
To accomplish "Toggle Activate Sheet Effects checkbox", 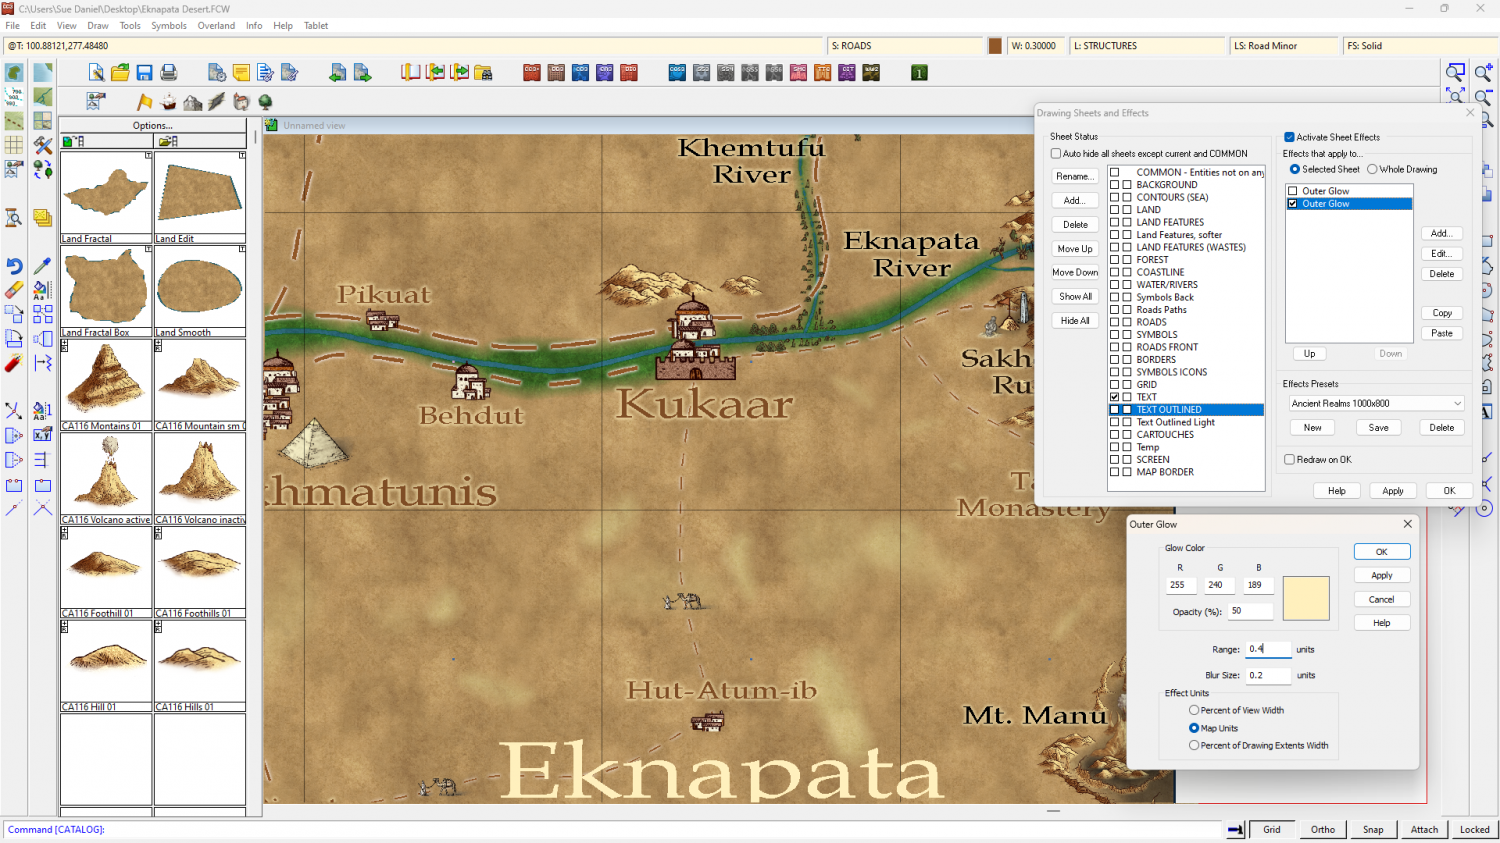I will 1290,137.
